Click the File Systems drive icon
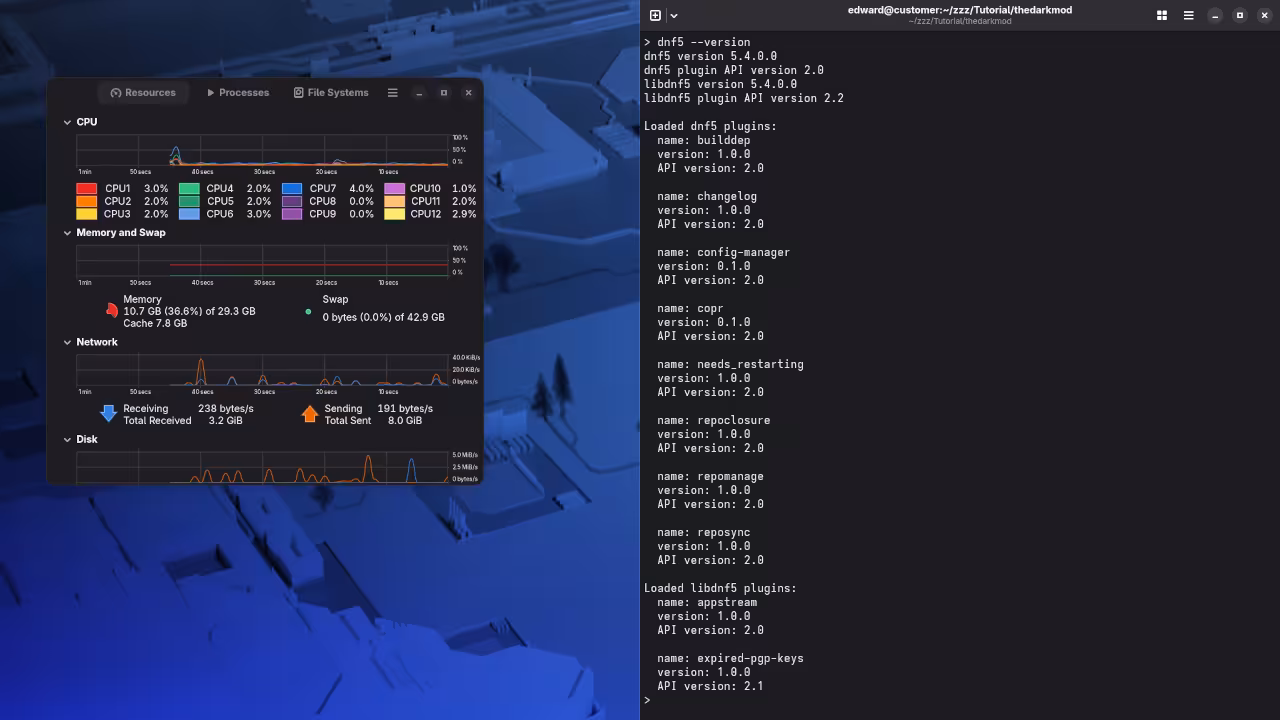The image size is (1280, 720). pos(298,92)
